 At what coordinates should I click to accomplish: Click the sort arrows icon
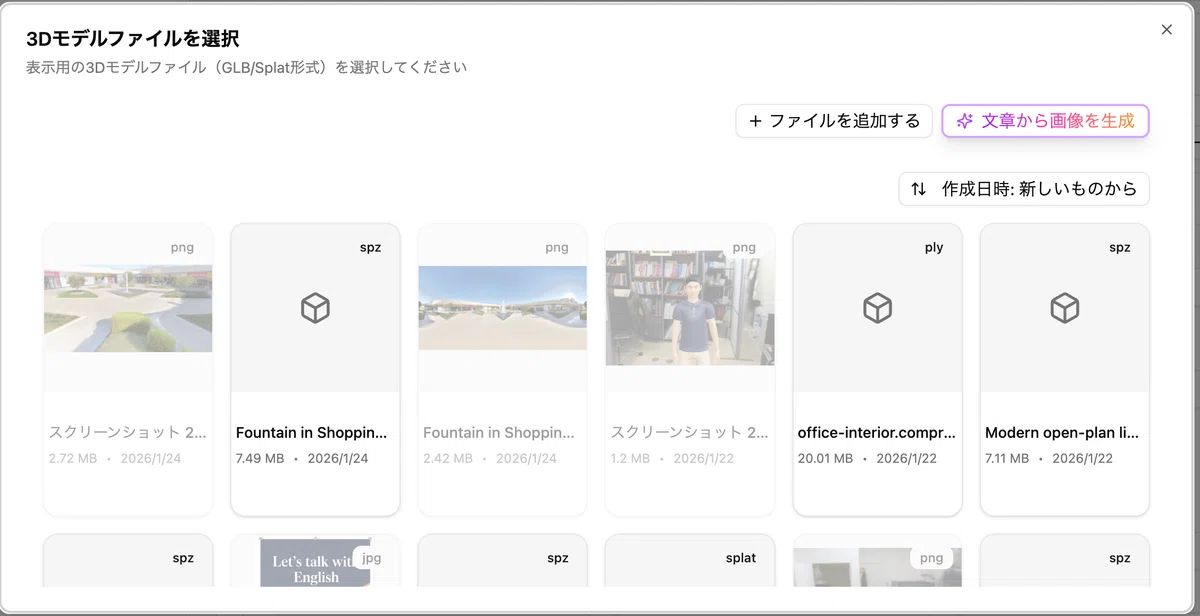coord(918,189)
